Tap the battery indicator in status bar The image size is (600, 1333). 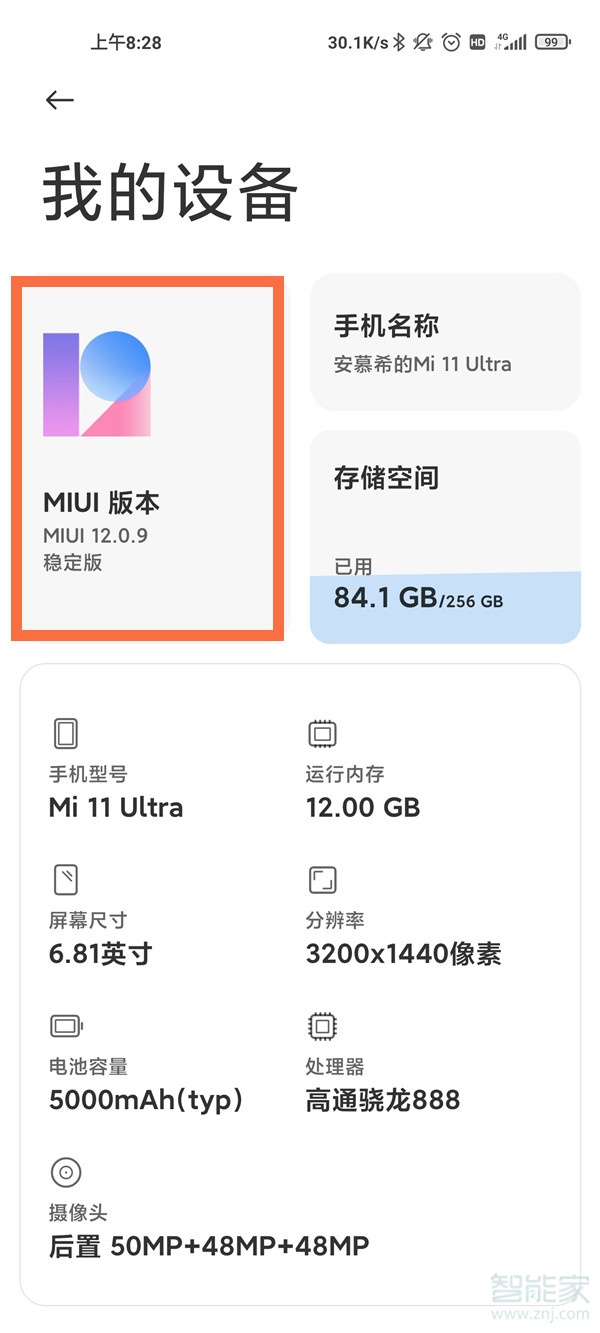pyautogui.click(x=553, y=42)
